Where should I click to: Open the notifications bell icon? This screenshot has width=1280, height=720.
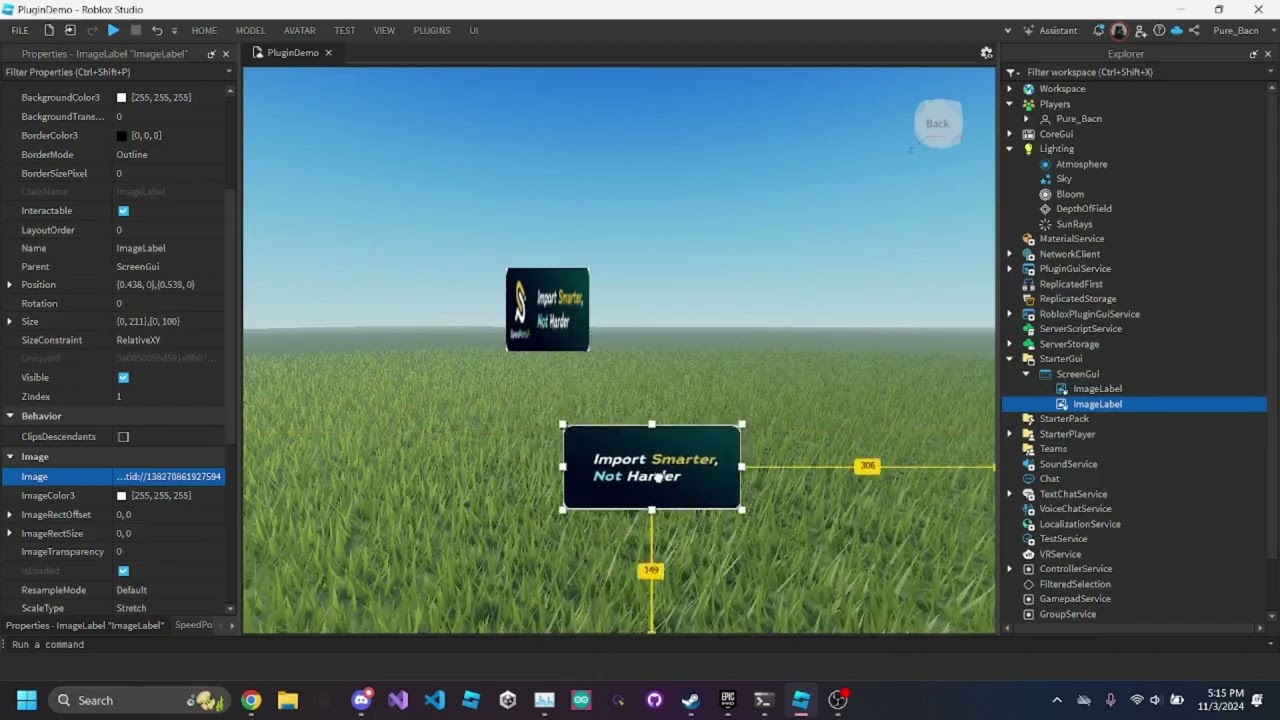pos(1099,30)
